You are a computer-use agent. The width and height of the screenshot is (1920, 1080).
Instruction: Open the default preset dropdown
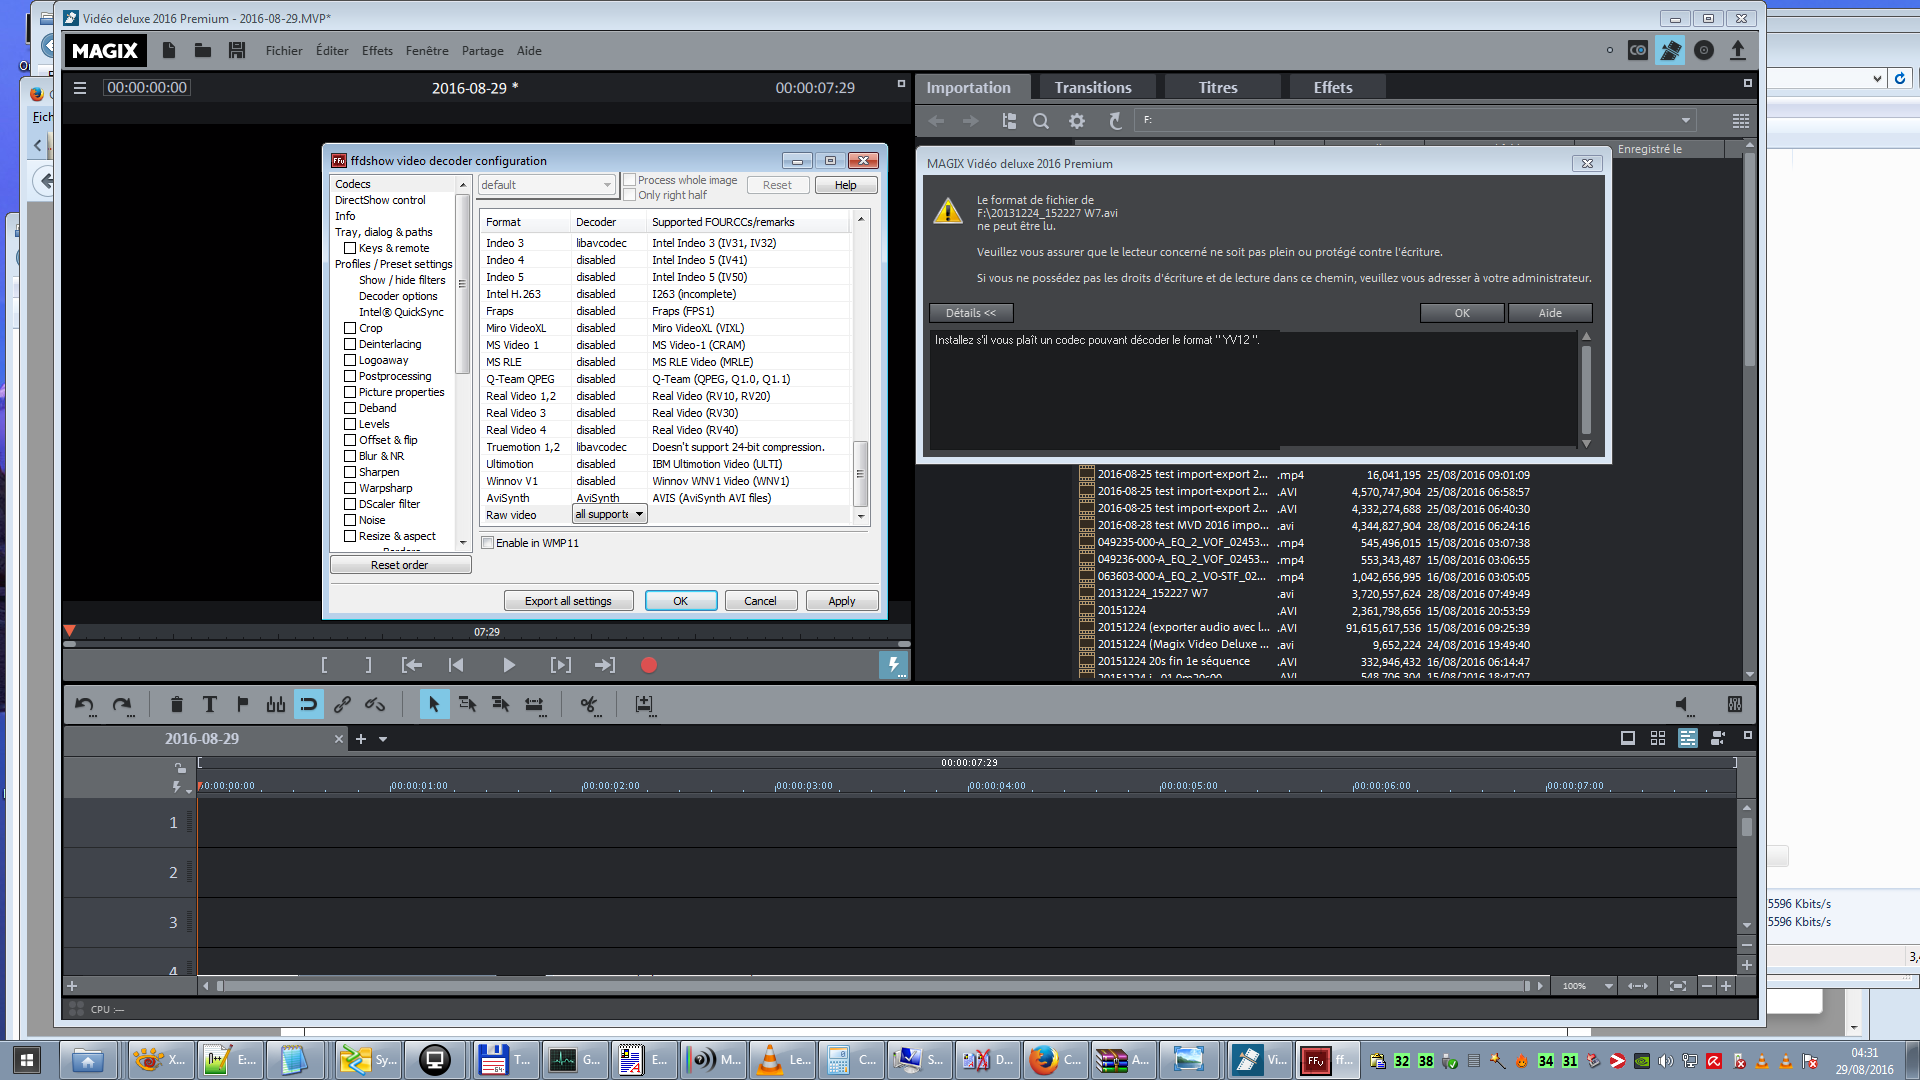[546, 185]
